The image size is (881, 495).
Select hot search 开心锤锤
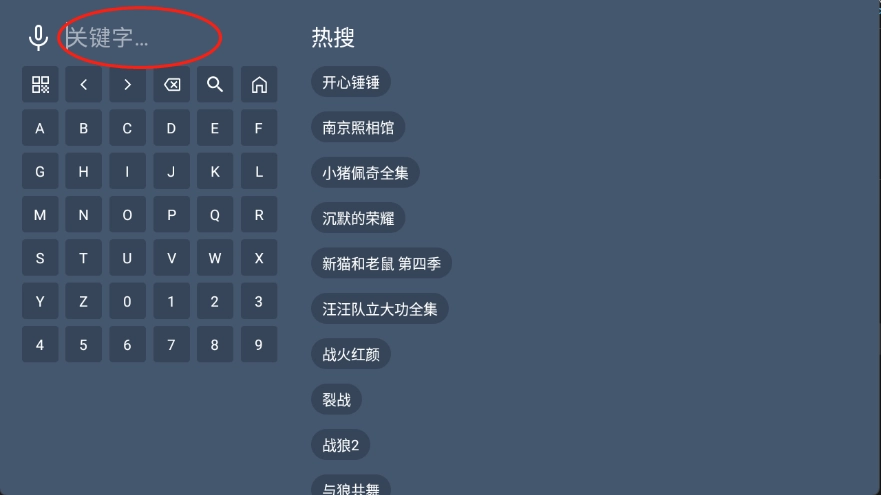pos(351,83)
